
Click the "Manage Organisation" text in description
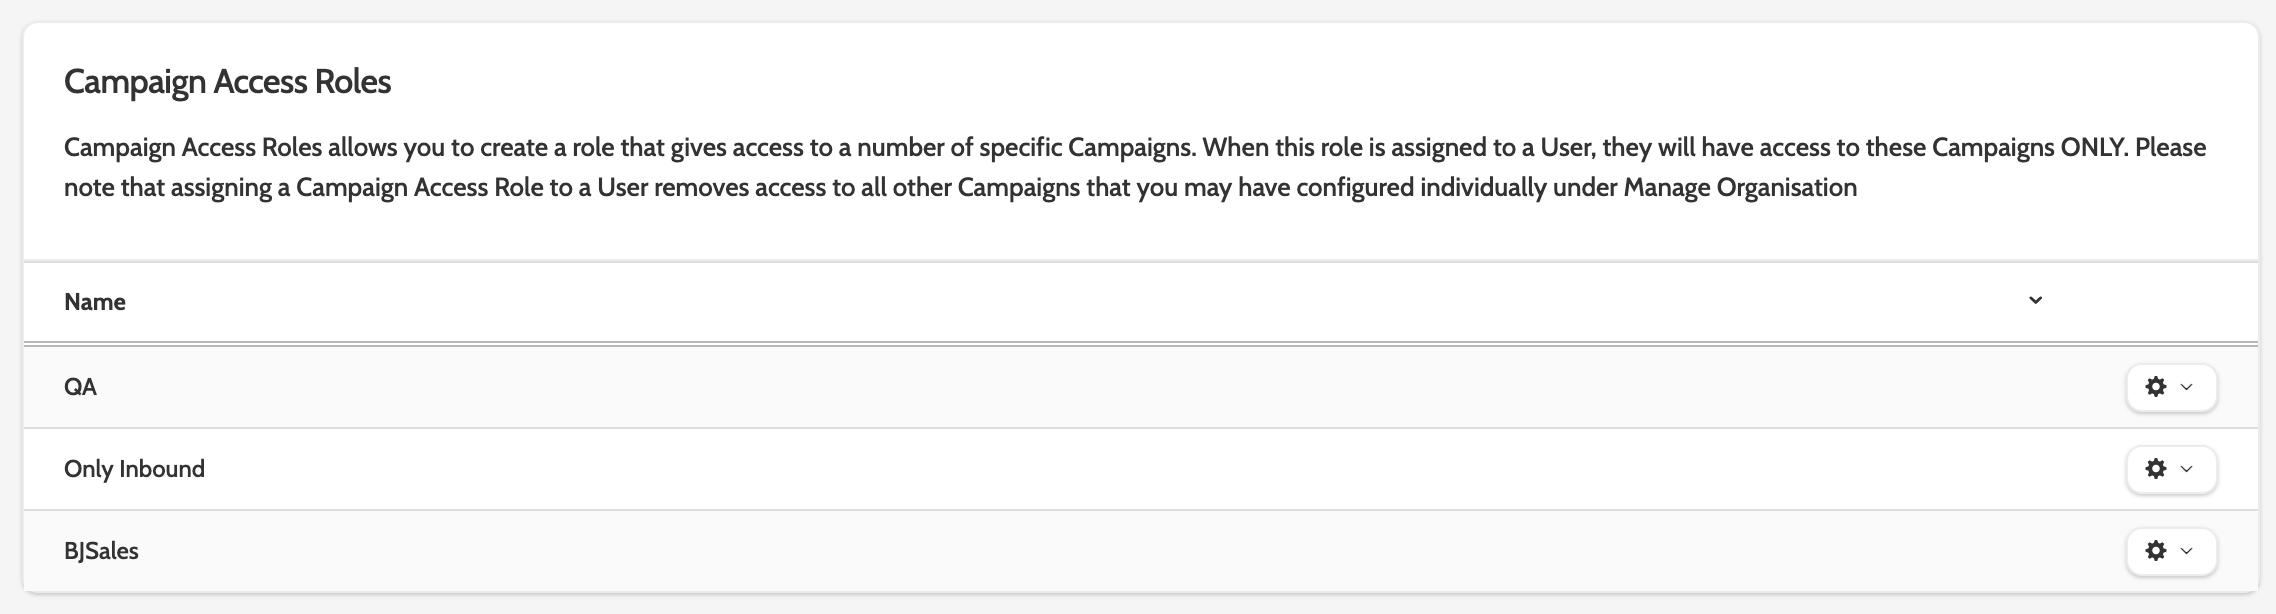[x=1740, y=188]
